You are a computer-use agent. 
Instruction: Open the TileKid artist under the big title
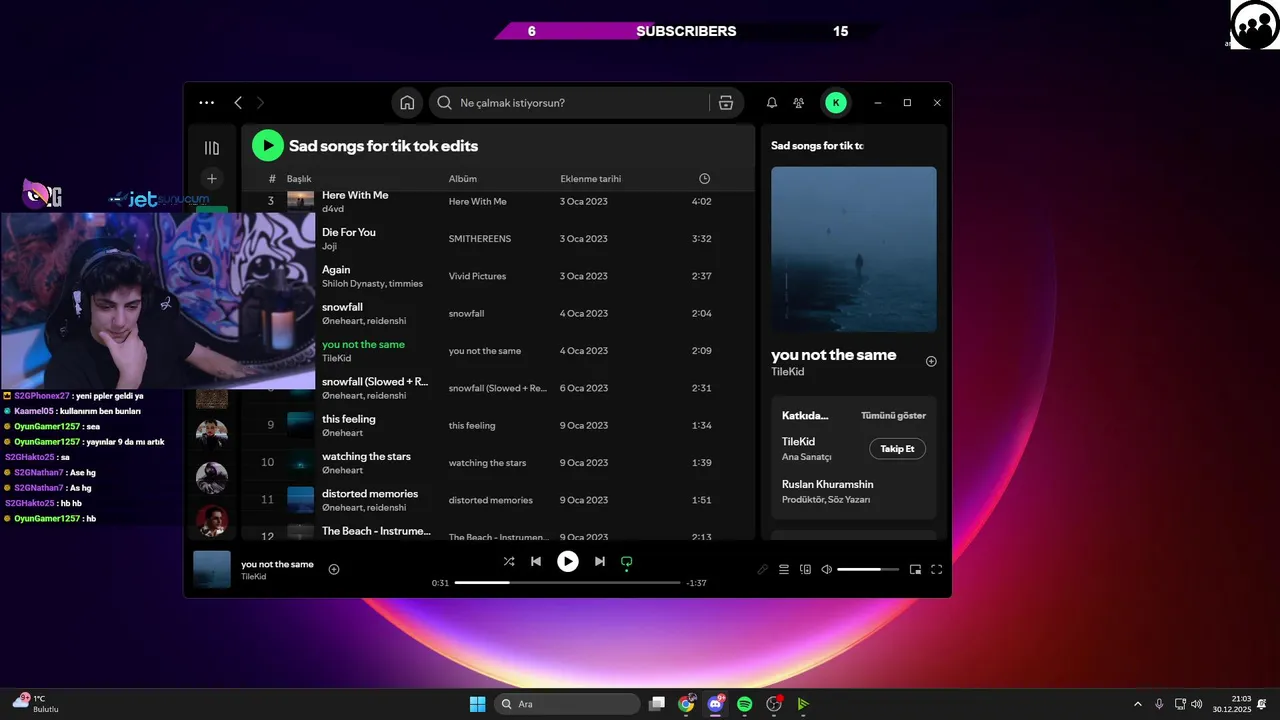pyautogui.click(x=787, y=372)
